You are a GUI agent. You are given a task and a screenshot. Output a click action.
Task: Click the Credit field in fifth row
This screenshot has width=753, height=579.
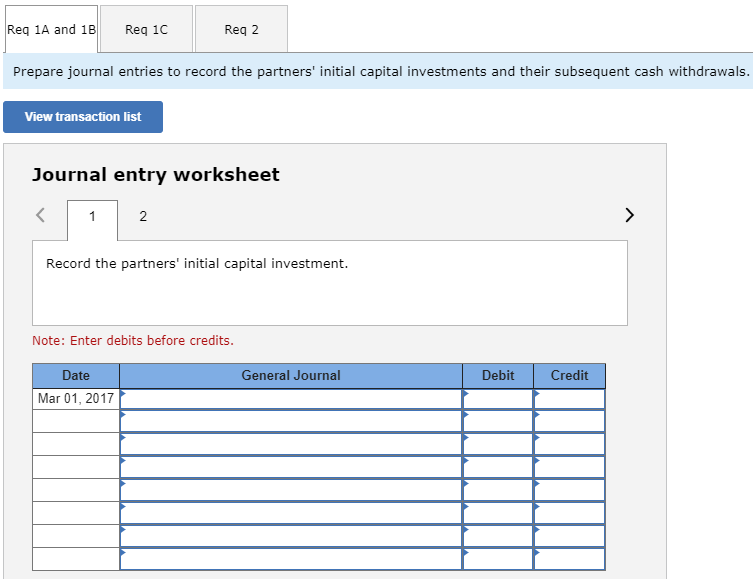click(569, 490)
